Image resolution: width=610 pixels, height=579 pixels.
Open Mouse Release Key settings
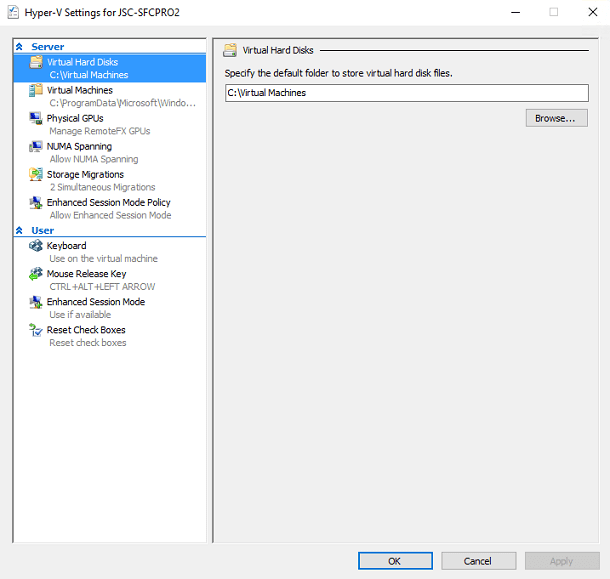pyautogui.click(x=110, y=280)
